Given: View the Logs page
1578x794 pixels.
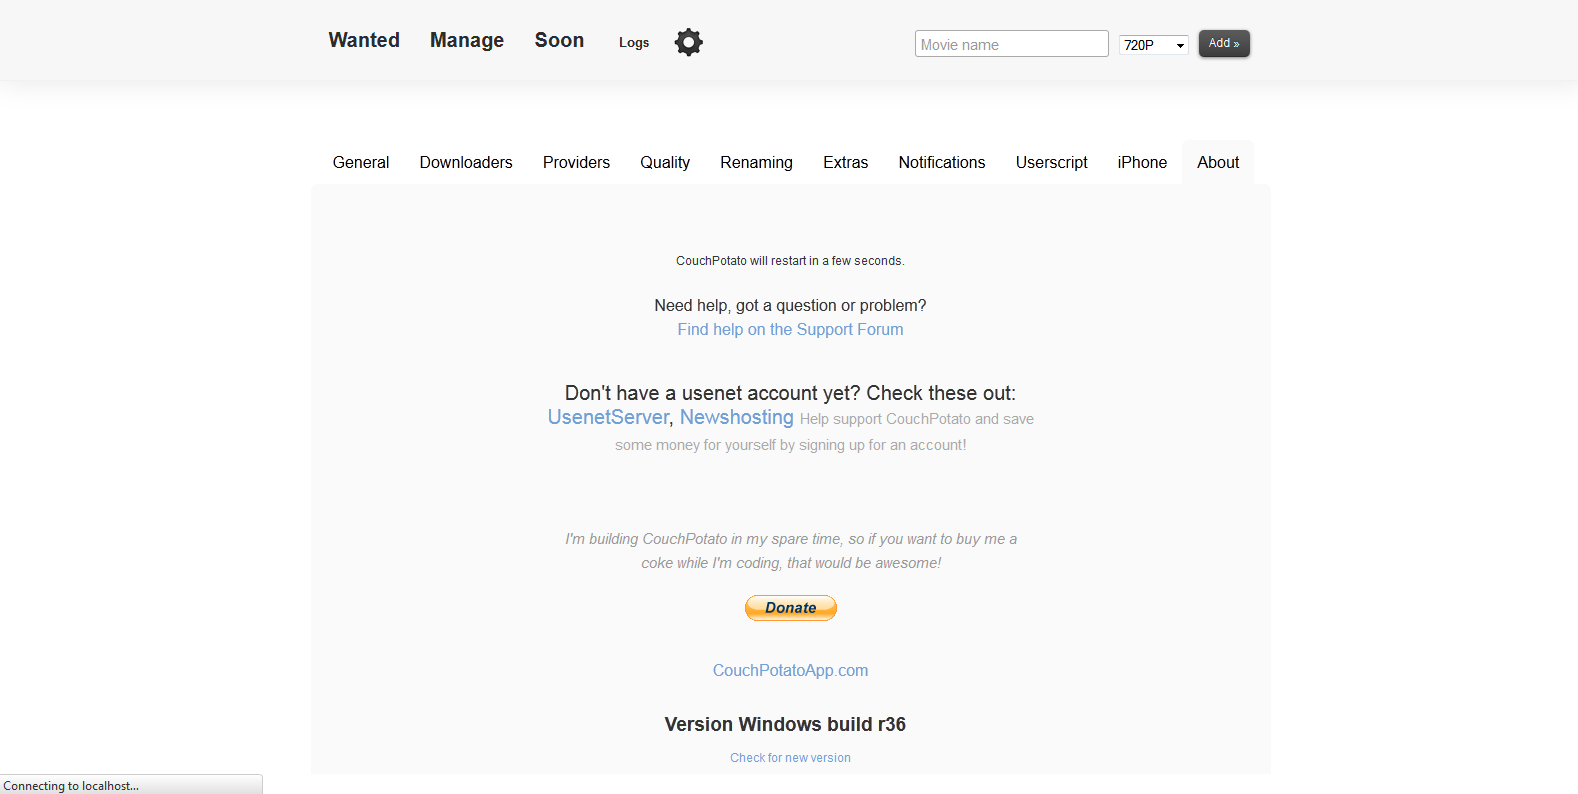Looking at the screenshot, I should coord(634,42).
